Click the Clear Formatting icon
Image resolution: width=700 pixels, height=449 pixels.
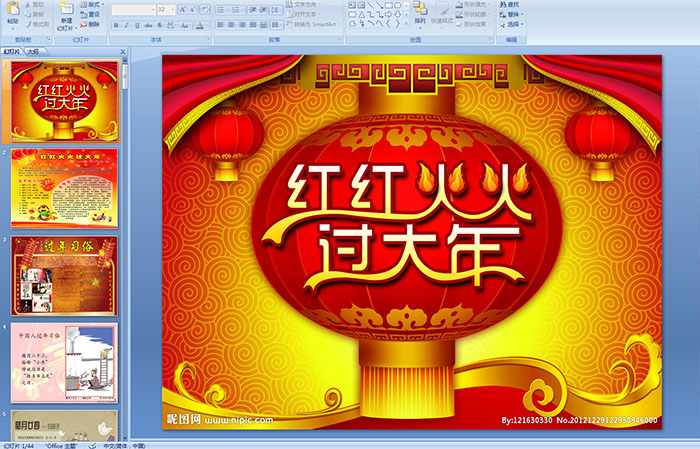pos(205,9)
